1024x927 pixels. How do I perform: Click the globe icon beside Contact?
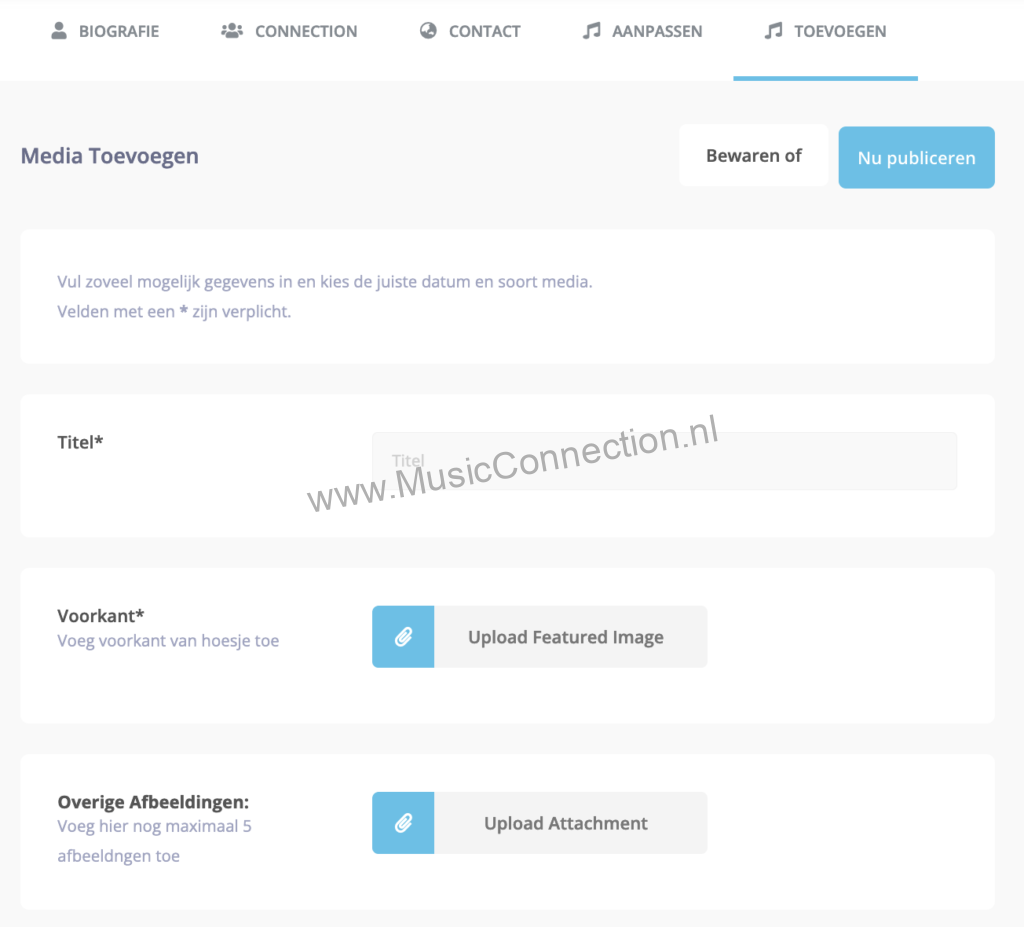[x=428, y=31]
